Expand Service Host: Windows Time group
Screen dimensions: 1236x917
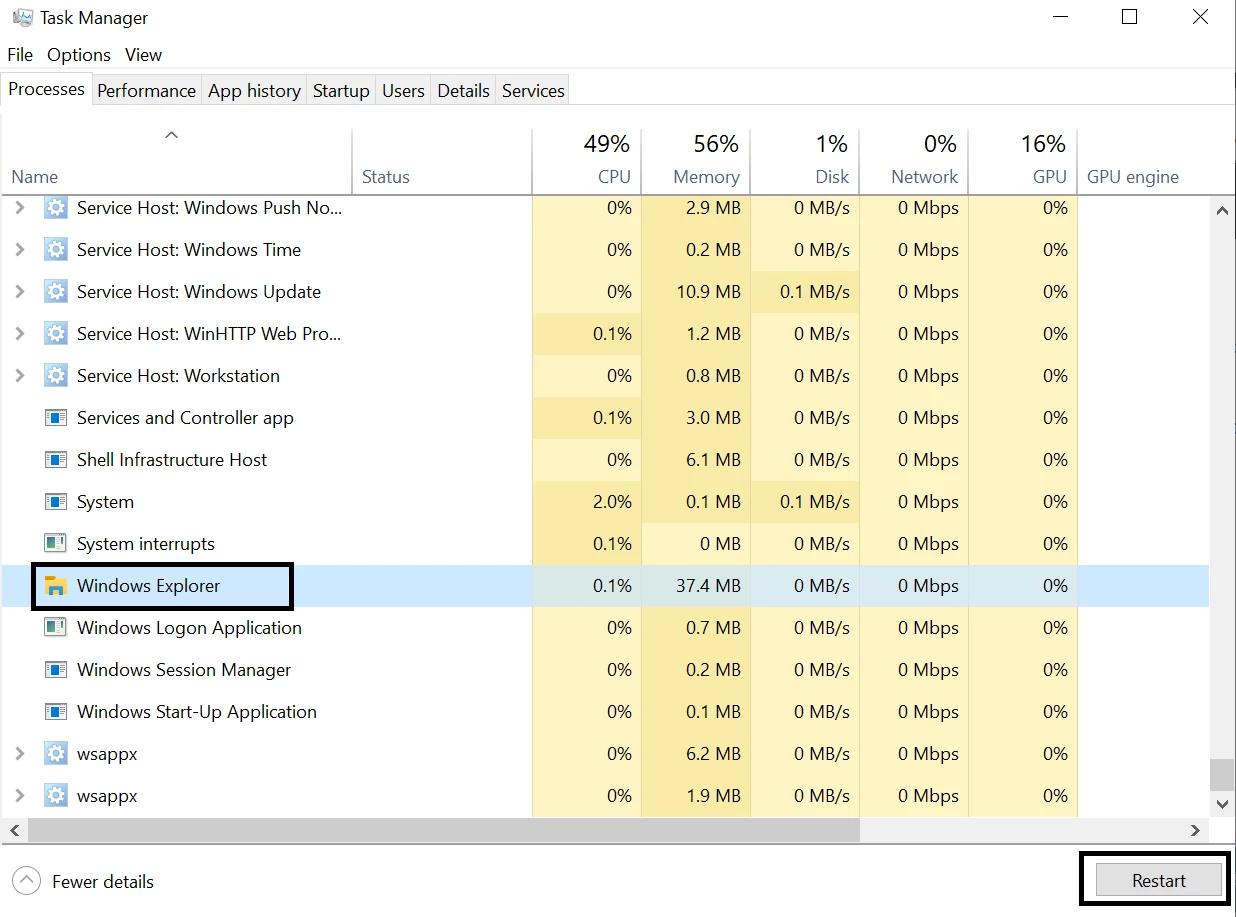(19, 250)
